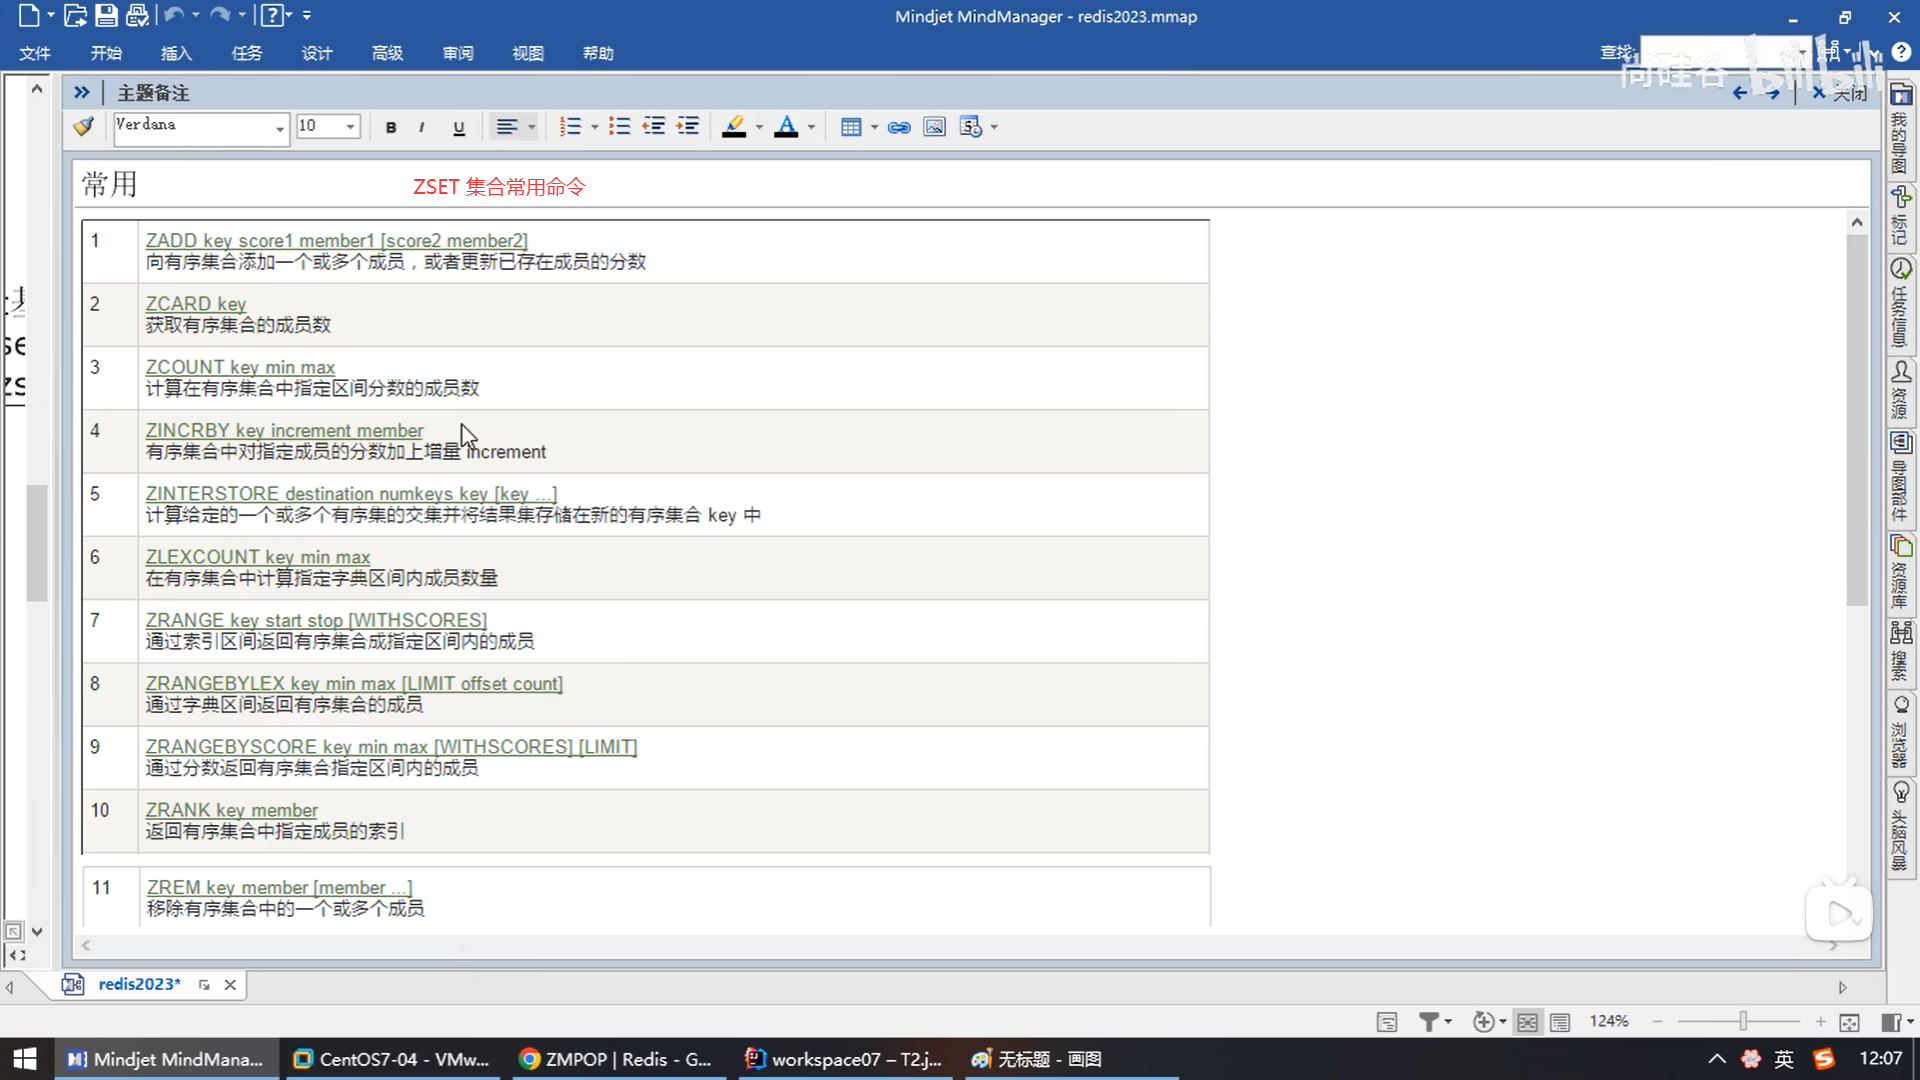Screen dimensions: 1920x1080
Task: Toggle italic formatting
Action: (x=422, y=127)
